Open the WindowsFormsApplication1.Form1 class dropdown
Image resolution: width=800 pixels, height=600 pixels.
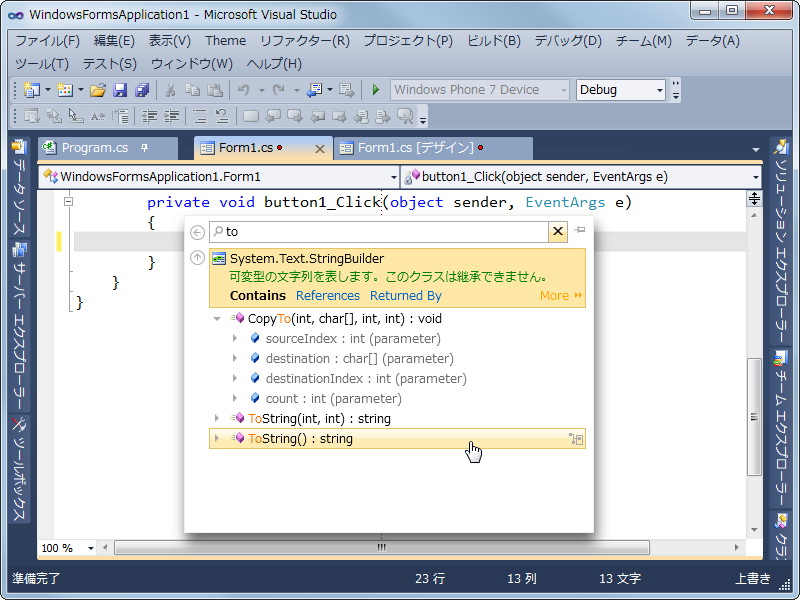click(393, 177)
